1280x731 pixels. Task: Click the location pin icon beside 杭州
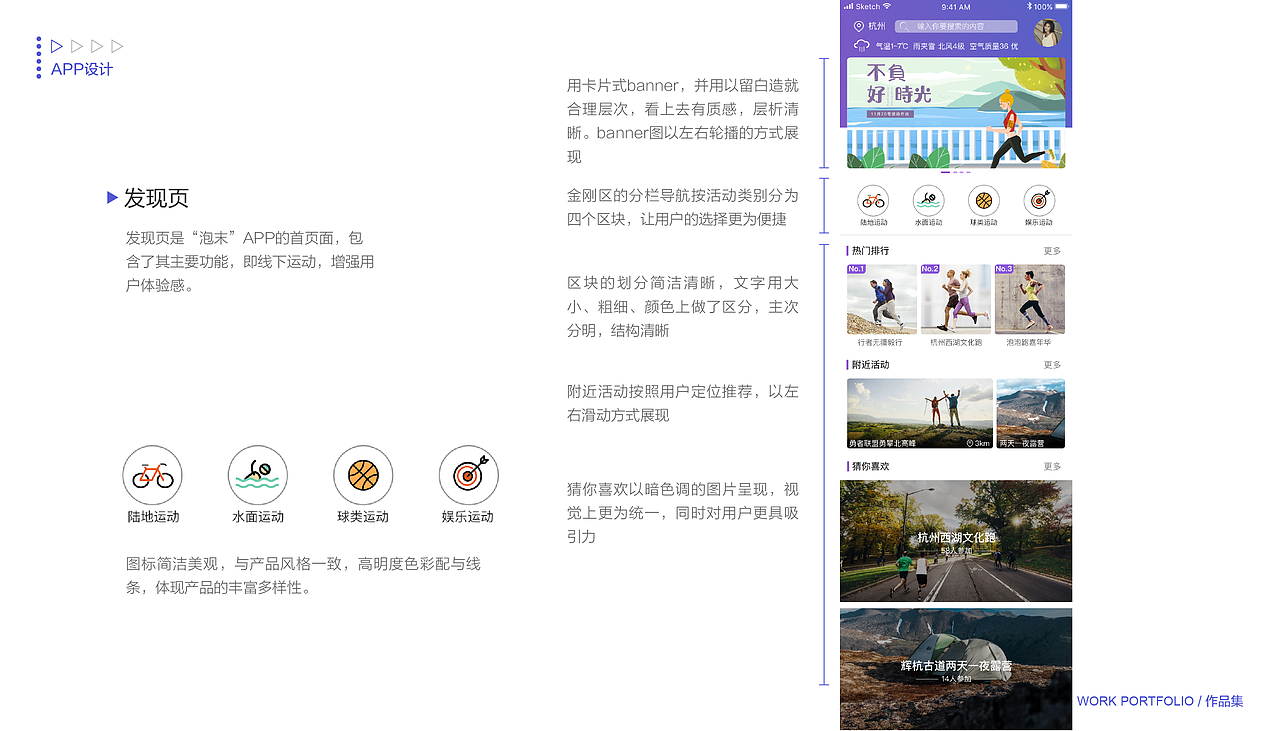858,25
